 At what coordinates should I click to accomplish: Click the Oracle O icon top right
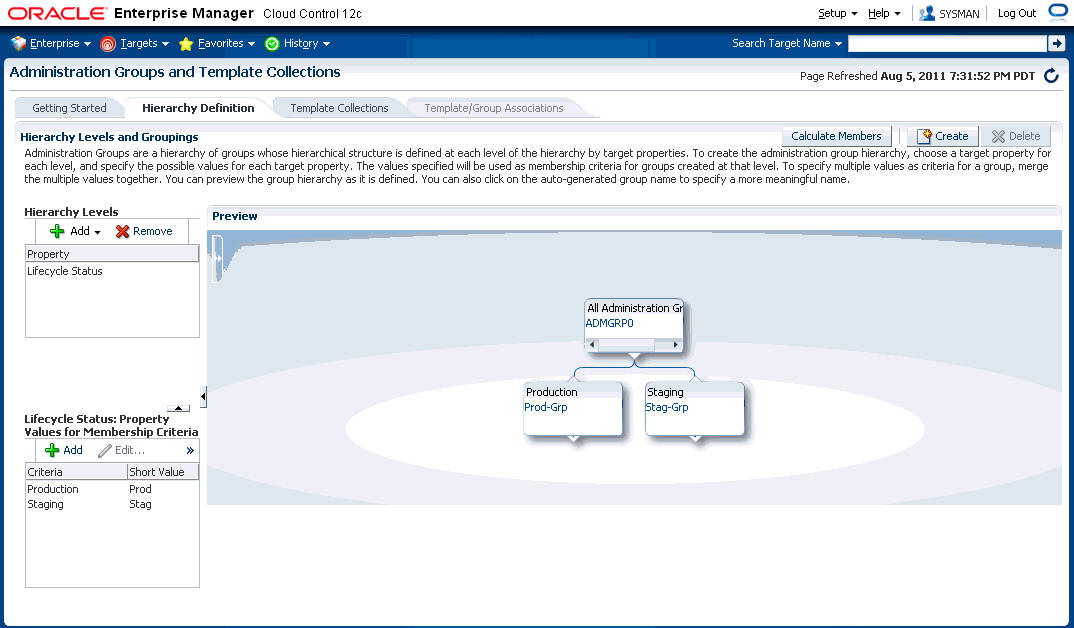(1059, 12)
